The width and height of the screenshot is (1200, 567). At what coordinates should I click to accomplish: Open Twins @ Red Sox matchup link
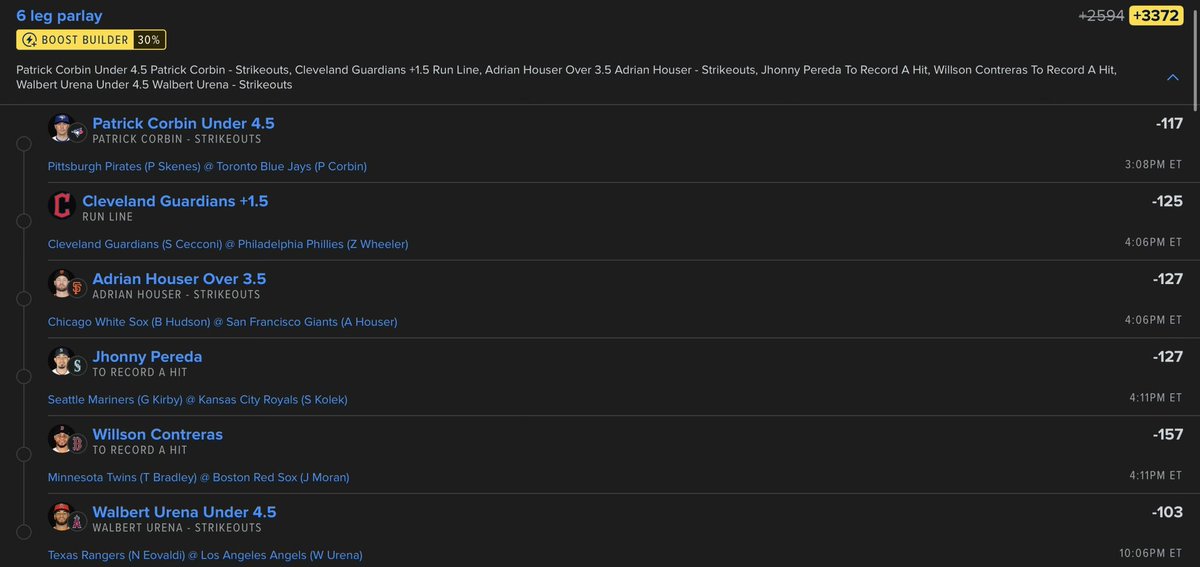tap(198, 478)
